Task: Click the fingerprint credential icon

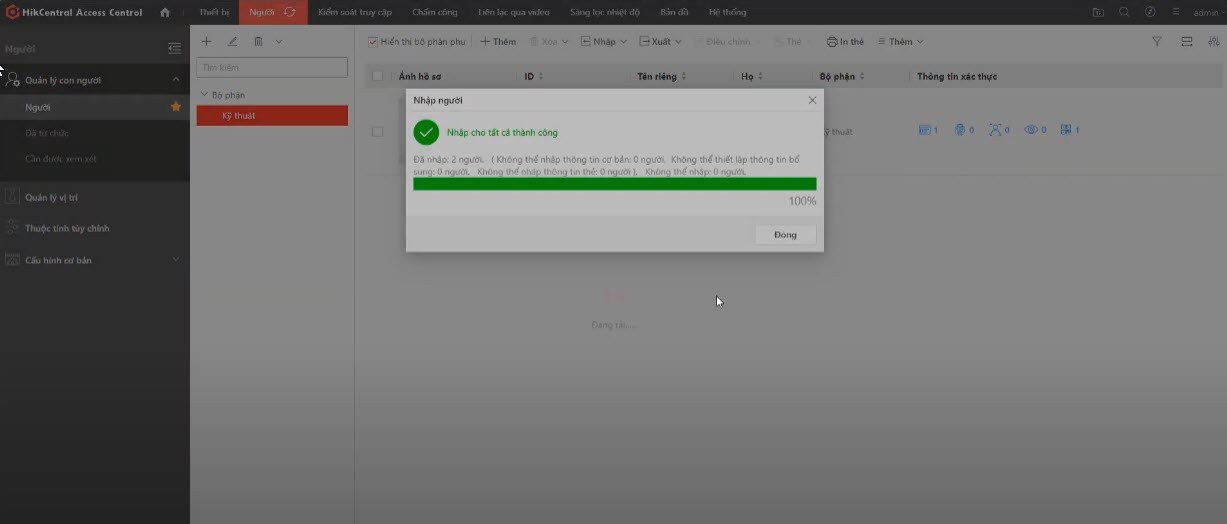Action: click(x=960, y=130)
